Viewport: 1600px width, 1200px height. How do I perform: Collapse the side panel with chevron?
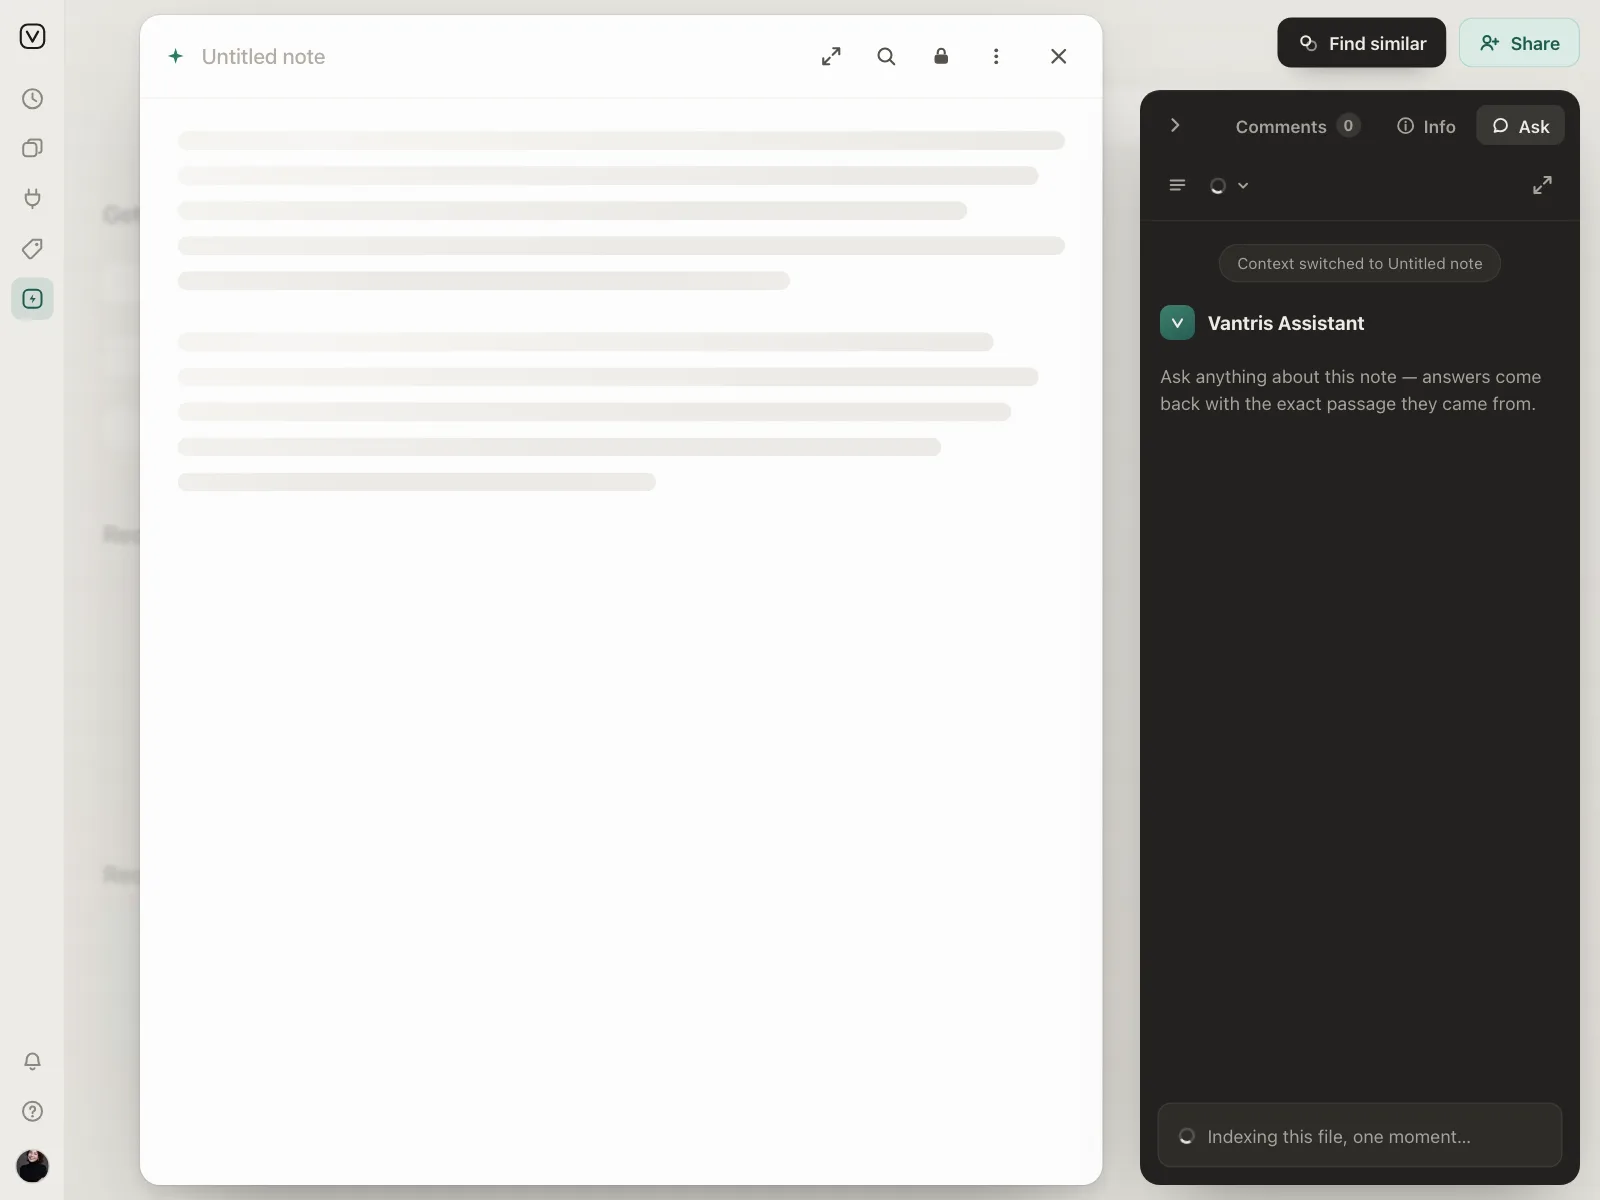[1175, 125]
